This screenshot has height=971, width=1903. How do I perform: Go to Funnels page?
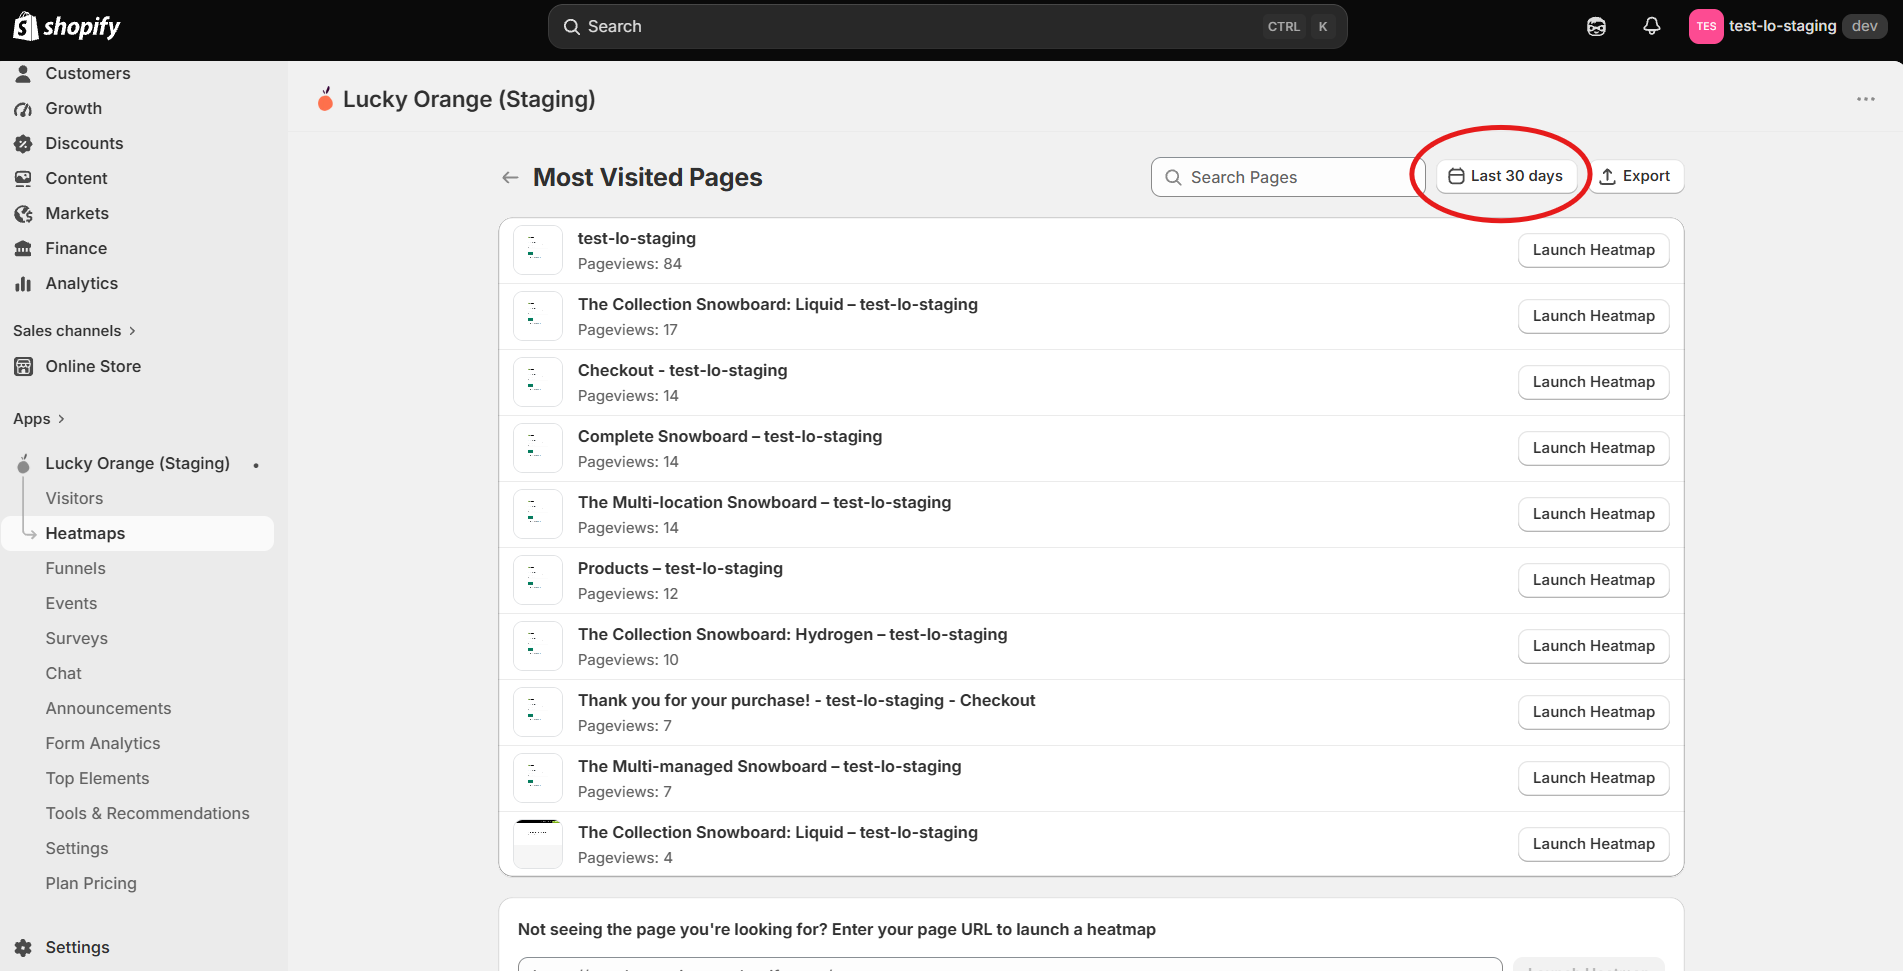[75, 568]
